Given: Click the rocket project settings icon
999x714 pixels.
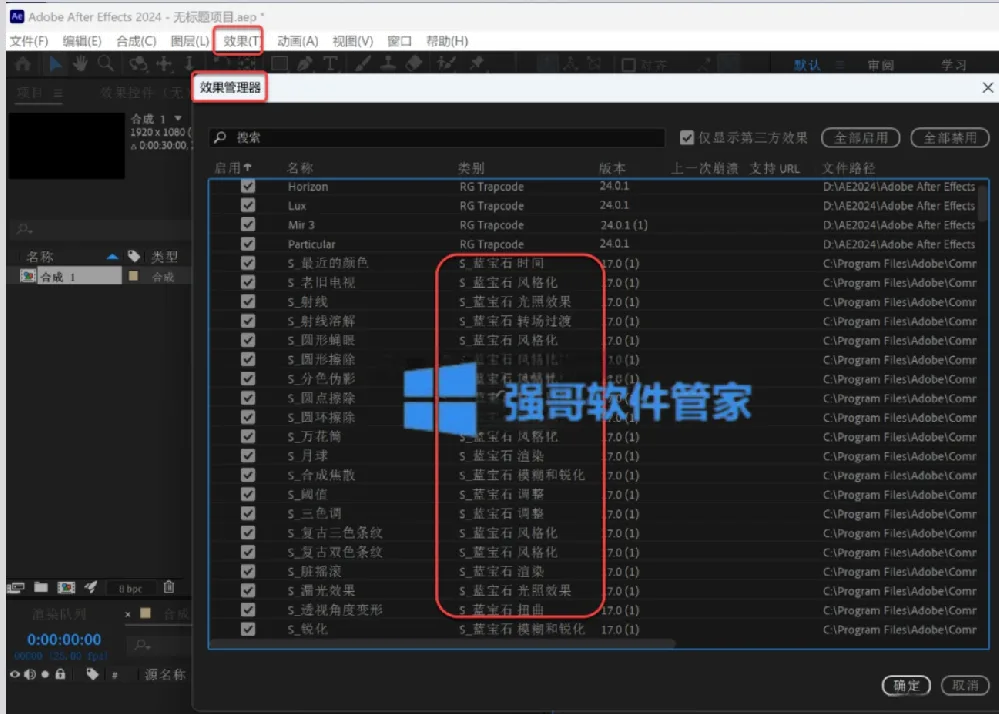Looking at the screenshot, I should (x=90, y=587).
